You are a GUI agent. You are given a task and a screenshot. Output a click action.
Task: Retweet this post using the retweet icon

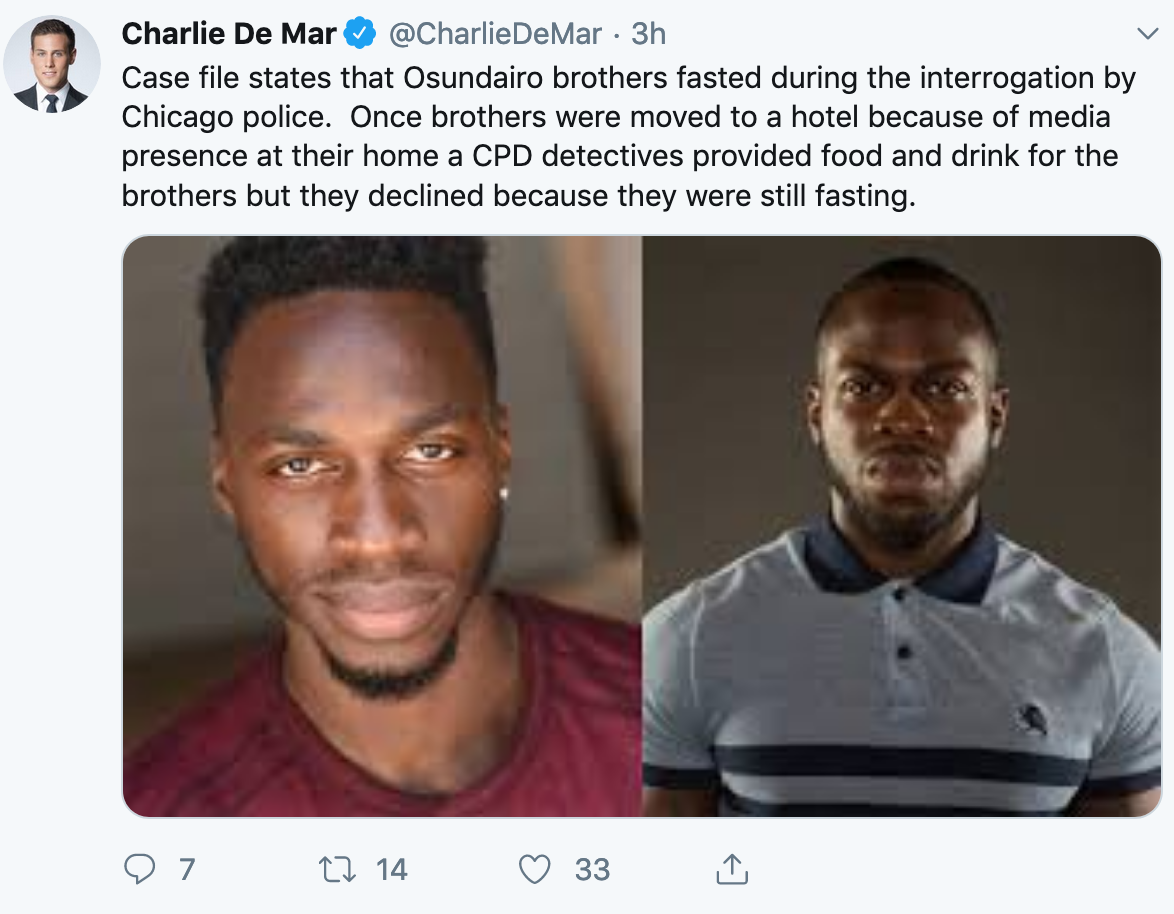[x=337, y=870]
